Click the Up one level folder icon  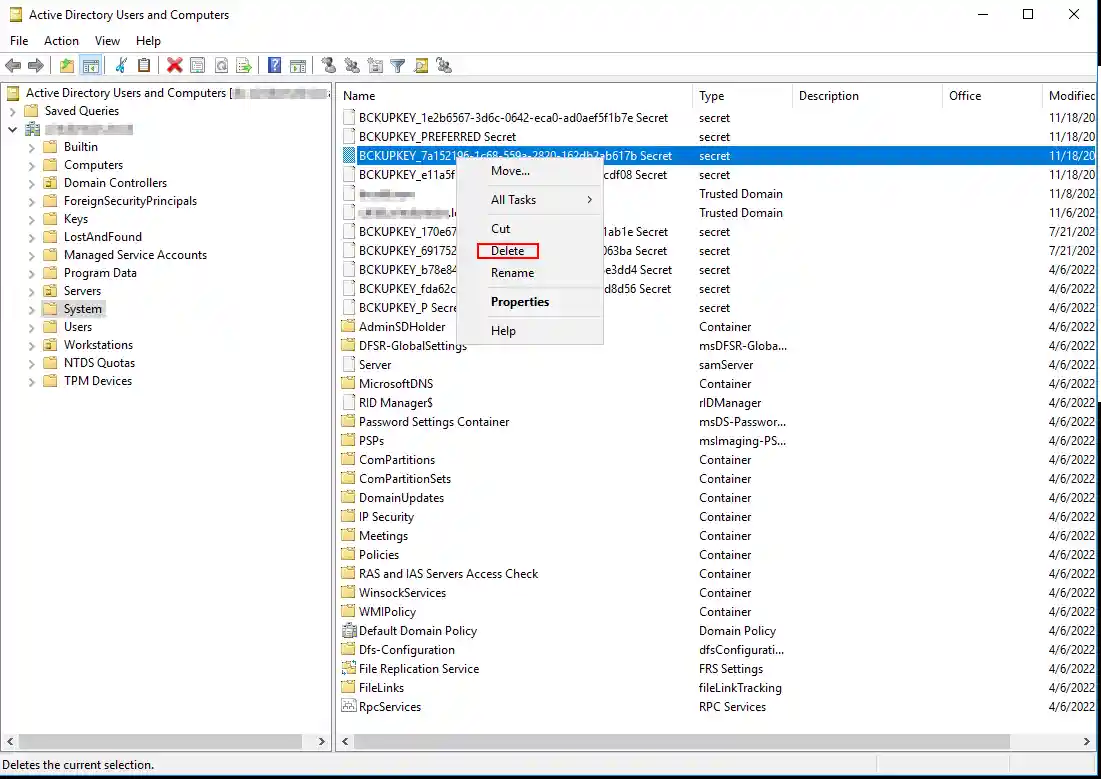[x=67, y=66]
